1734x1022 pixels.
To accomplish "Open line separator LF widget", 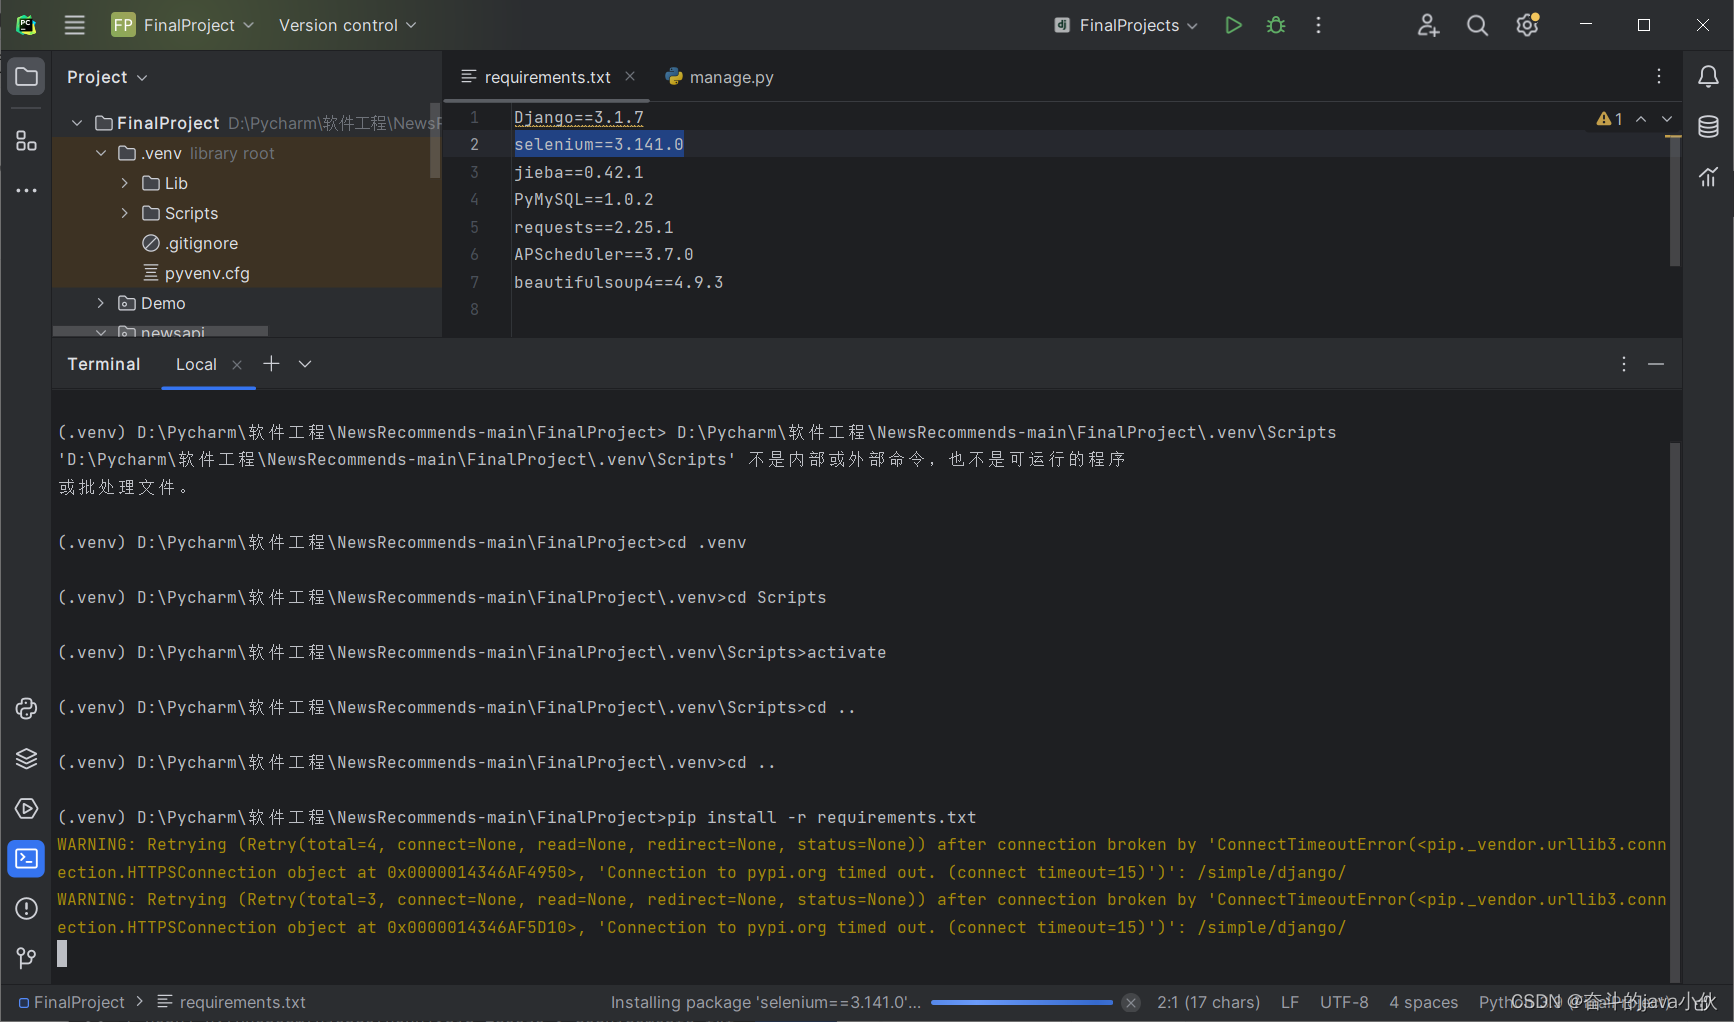I will click(x=1290, y=1002).
